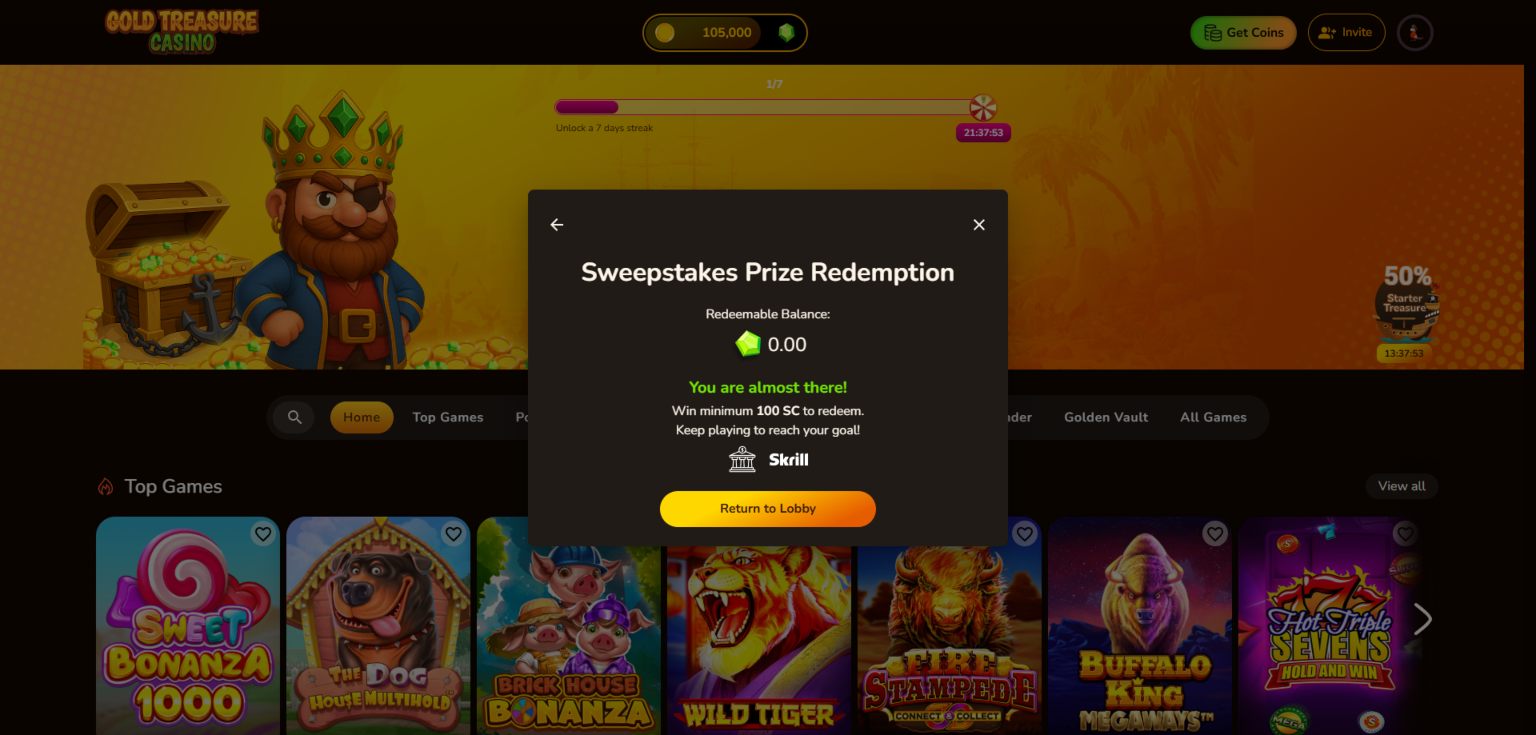
Task: Select the Home tab
Action: (362, 417)
